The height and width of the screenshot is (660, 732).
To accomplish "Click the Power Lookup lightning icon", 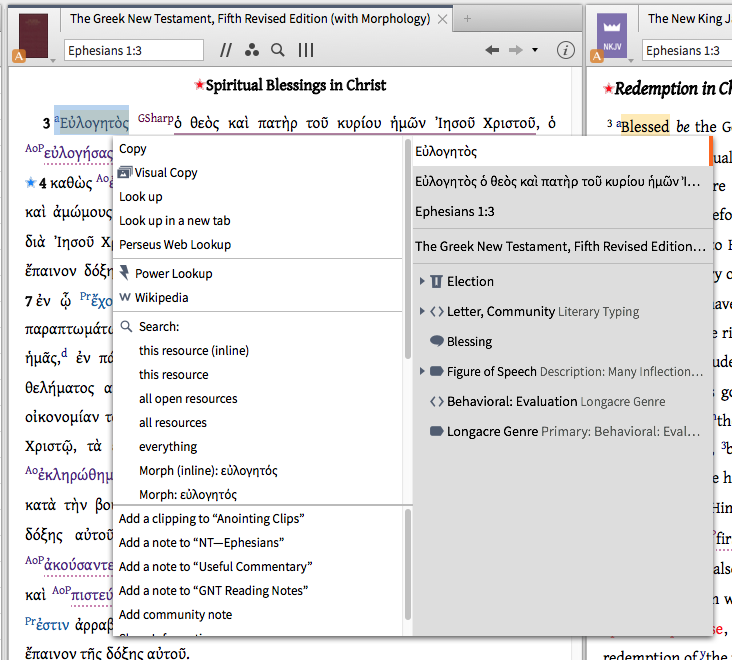I will coord(125,273).
